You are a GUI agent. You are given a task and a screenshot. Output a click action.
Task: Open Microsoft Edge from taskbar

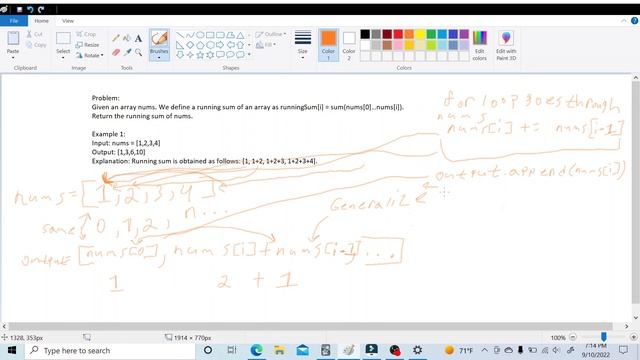[256, 350]
